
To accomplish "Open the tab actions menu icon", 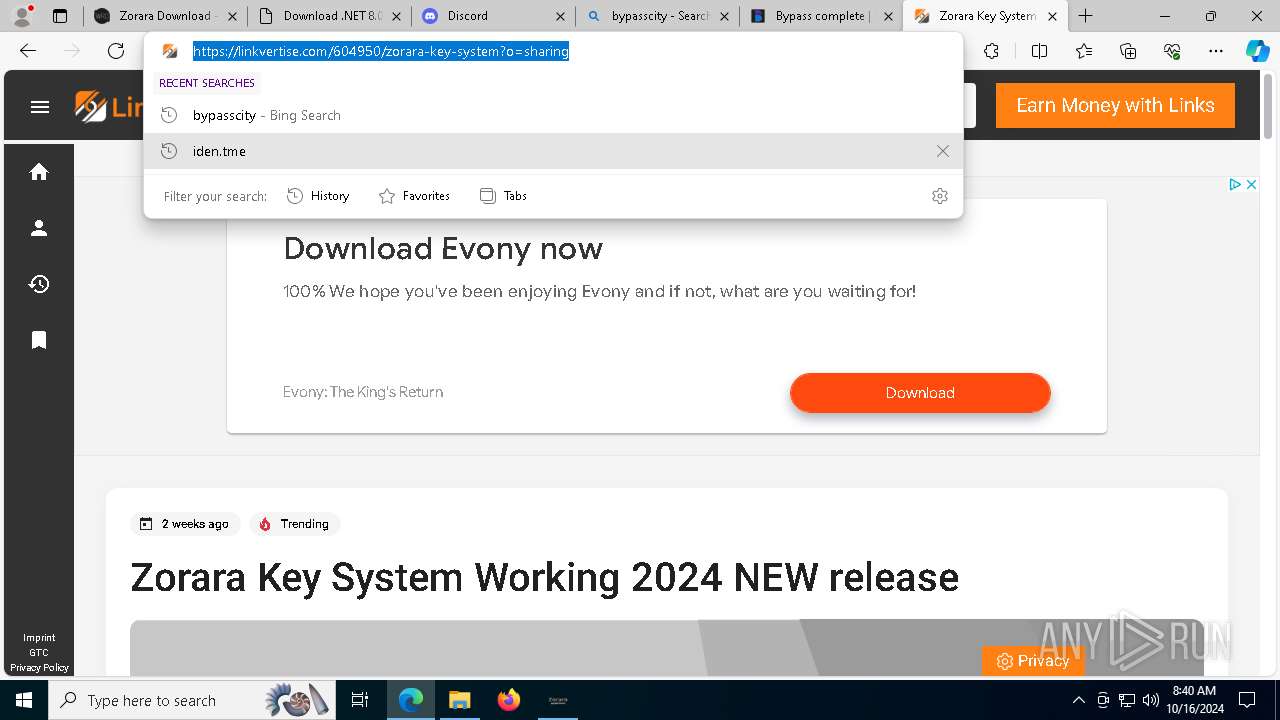I will pos(60,16).
